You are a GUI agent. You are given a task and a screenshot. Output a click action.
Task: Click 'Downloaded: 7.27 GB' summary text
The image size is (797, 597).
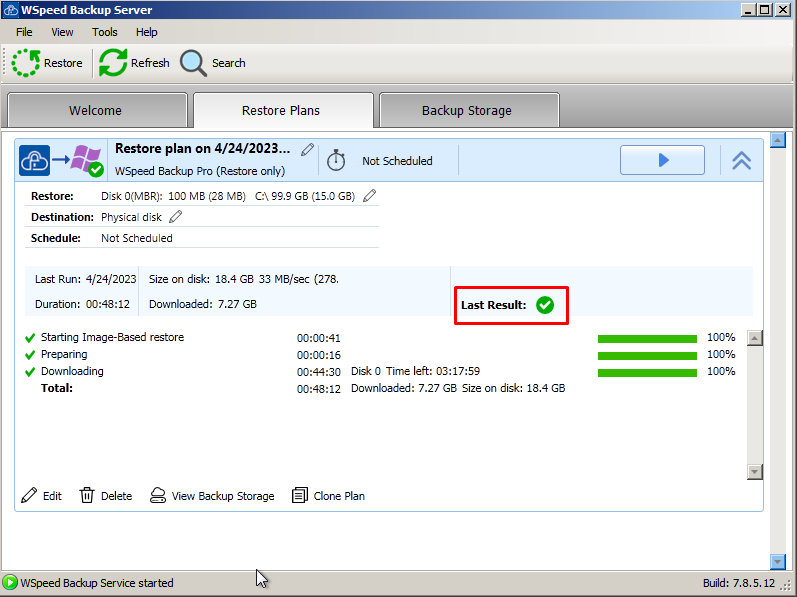click(x=203, y=304)
